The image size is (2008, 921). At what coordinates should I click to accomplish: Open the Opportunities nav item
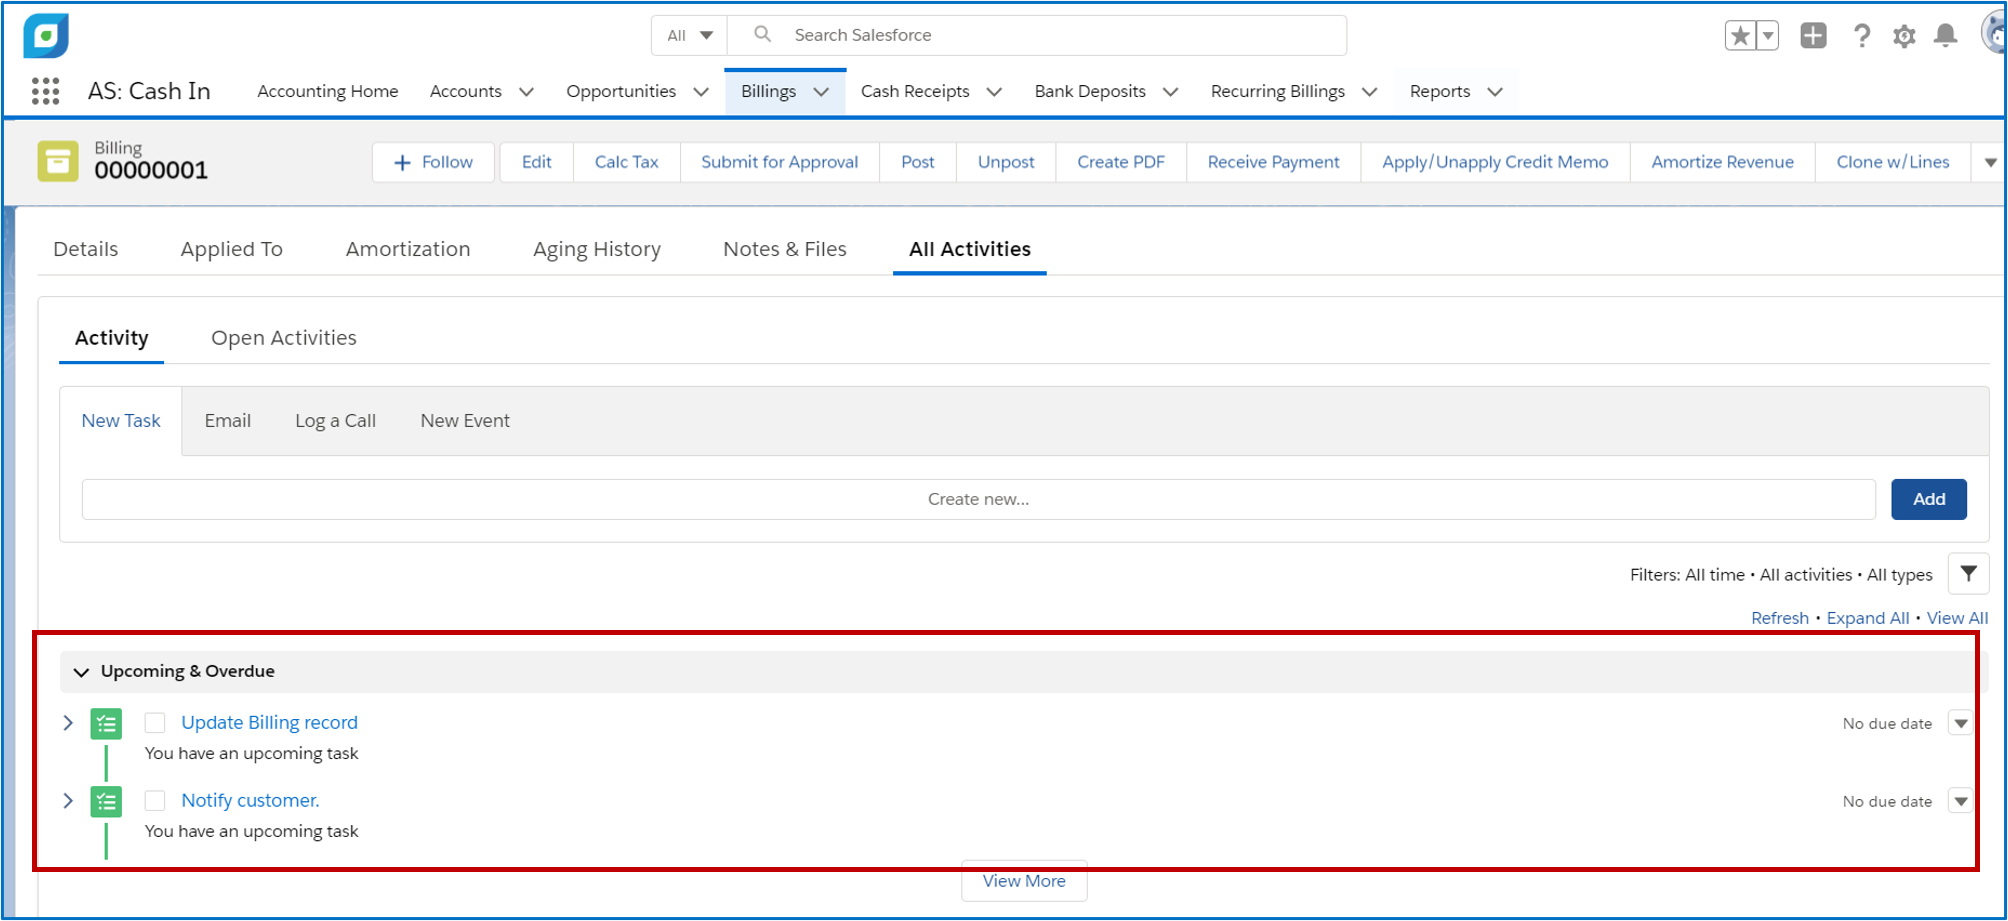click(621, 91)
